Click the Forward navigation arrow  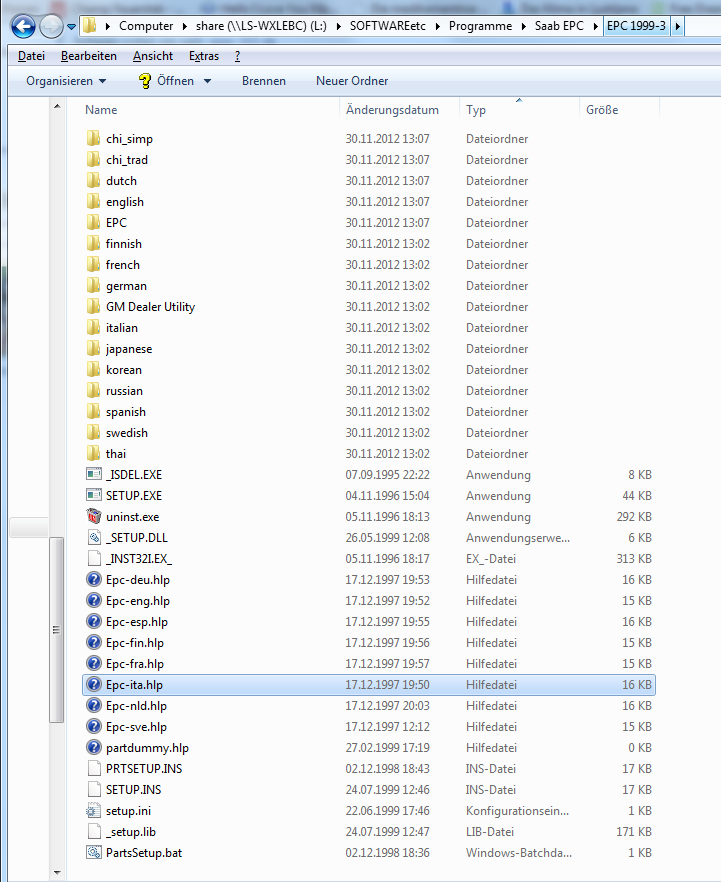pos(51,26)
